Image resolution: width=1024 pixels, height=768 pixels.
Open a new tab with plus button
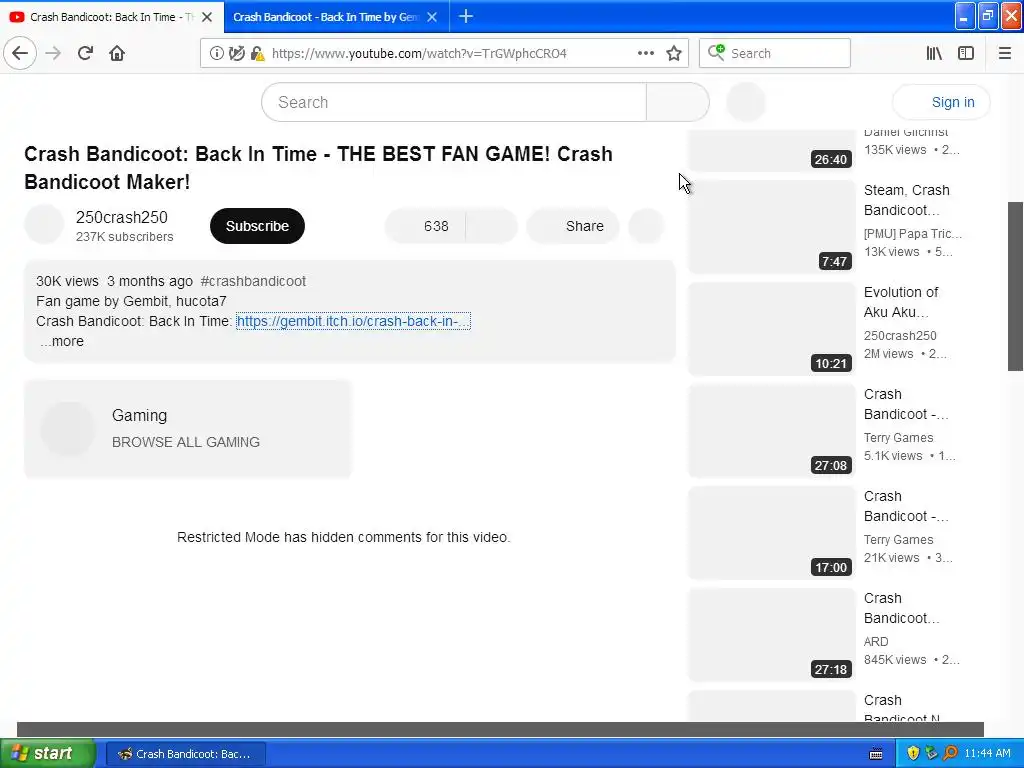[466, 16]
